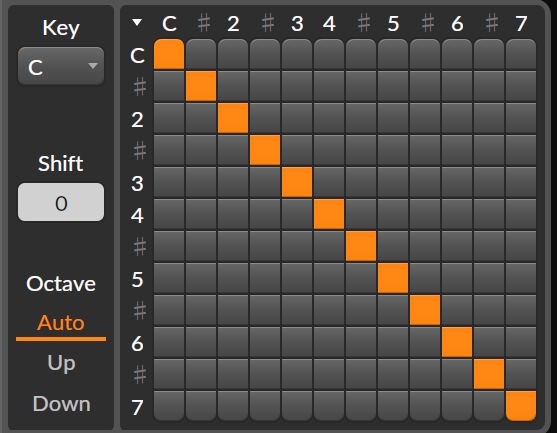The width and height of the screenshot is (557, 433).
Task: Toggle the orange cell at row 6, column 6
Action: [x=457, y=342]
